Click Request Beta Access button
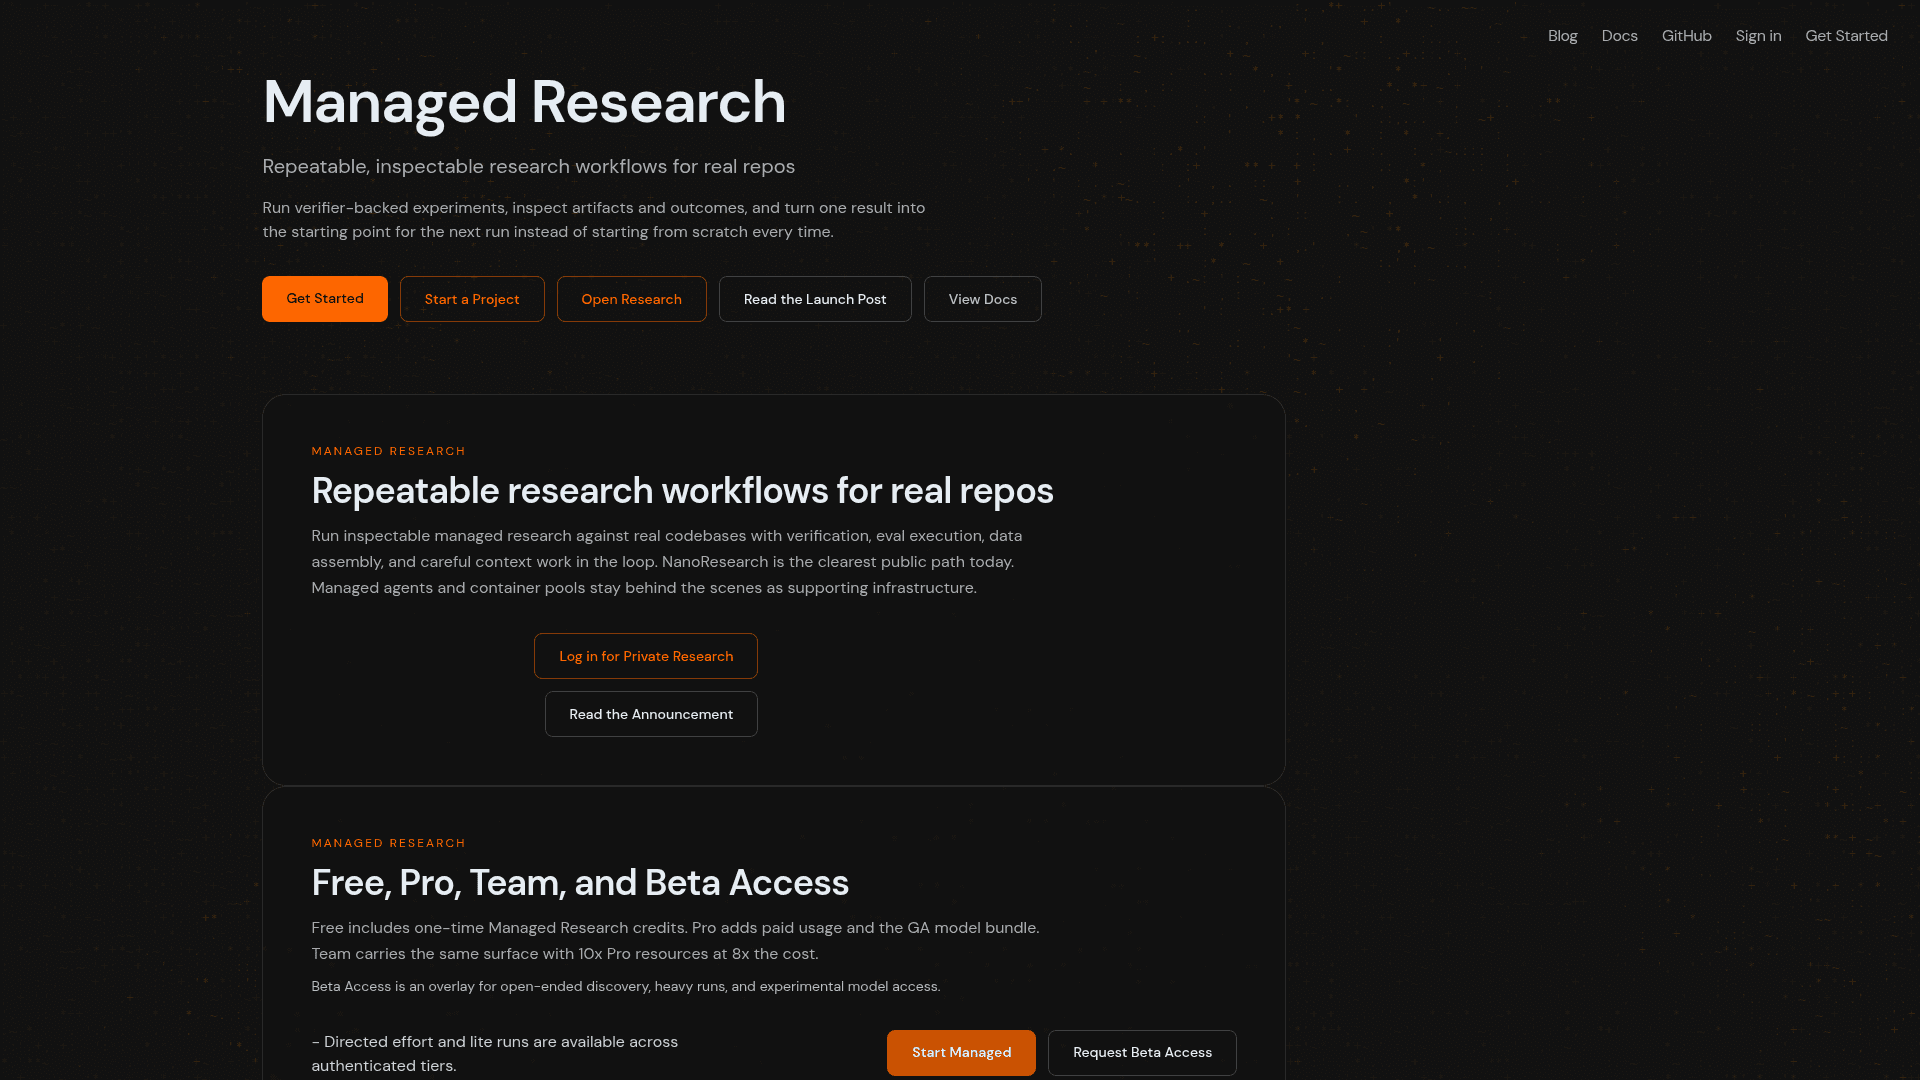This screenshot has height=1080, width=1920. [1142, 1053]
